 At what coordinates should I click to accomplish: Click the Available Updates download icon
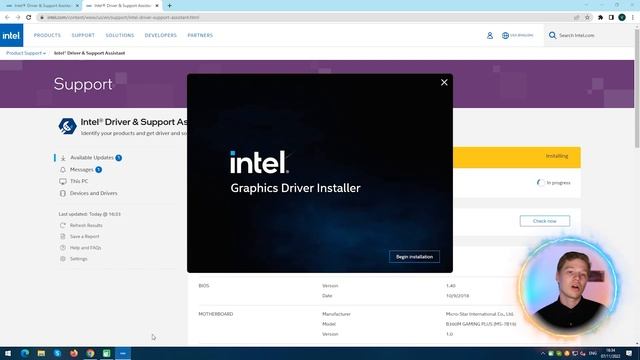click(x=63, y=158)
